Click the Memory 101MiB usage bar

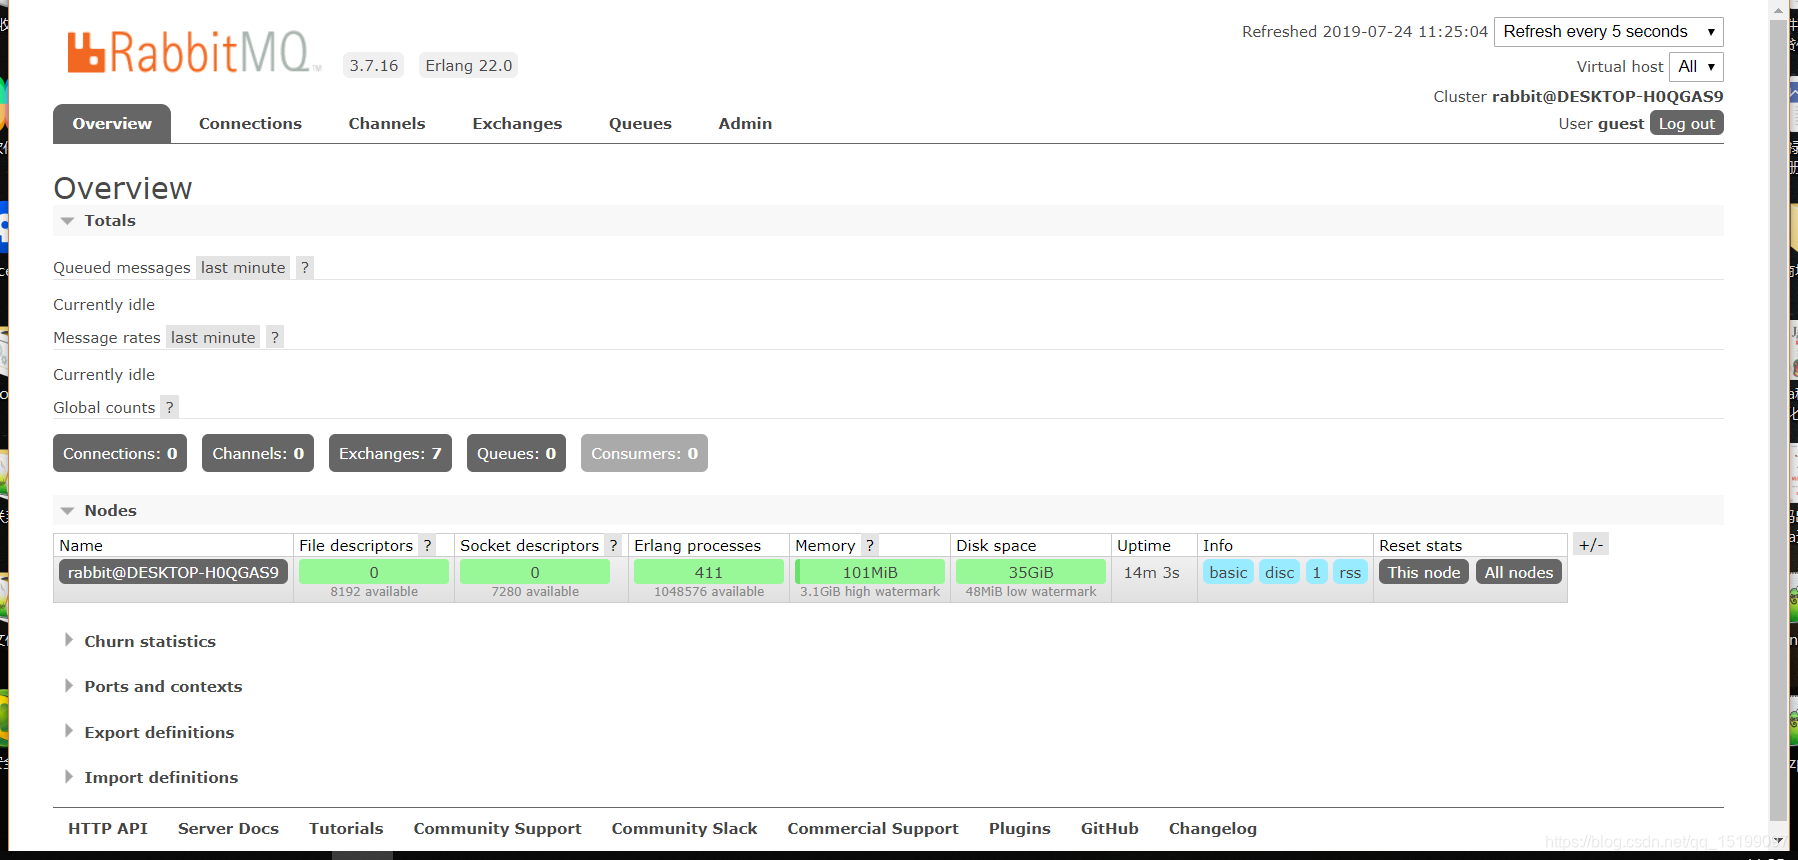coord(870,572)
